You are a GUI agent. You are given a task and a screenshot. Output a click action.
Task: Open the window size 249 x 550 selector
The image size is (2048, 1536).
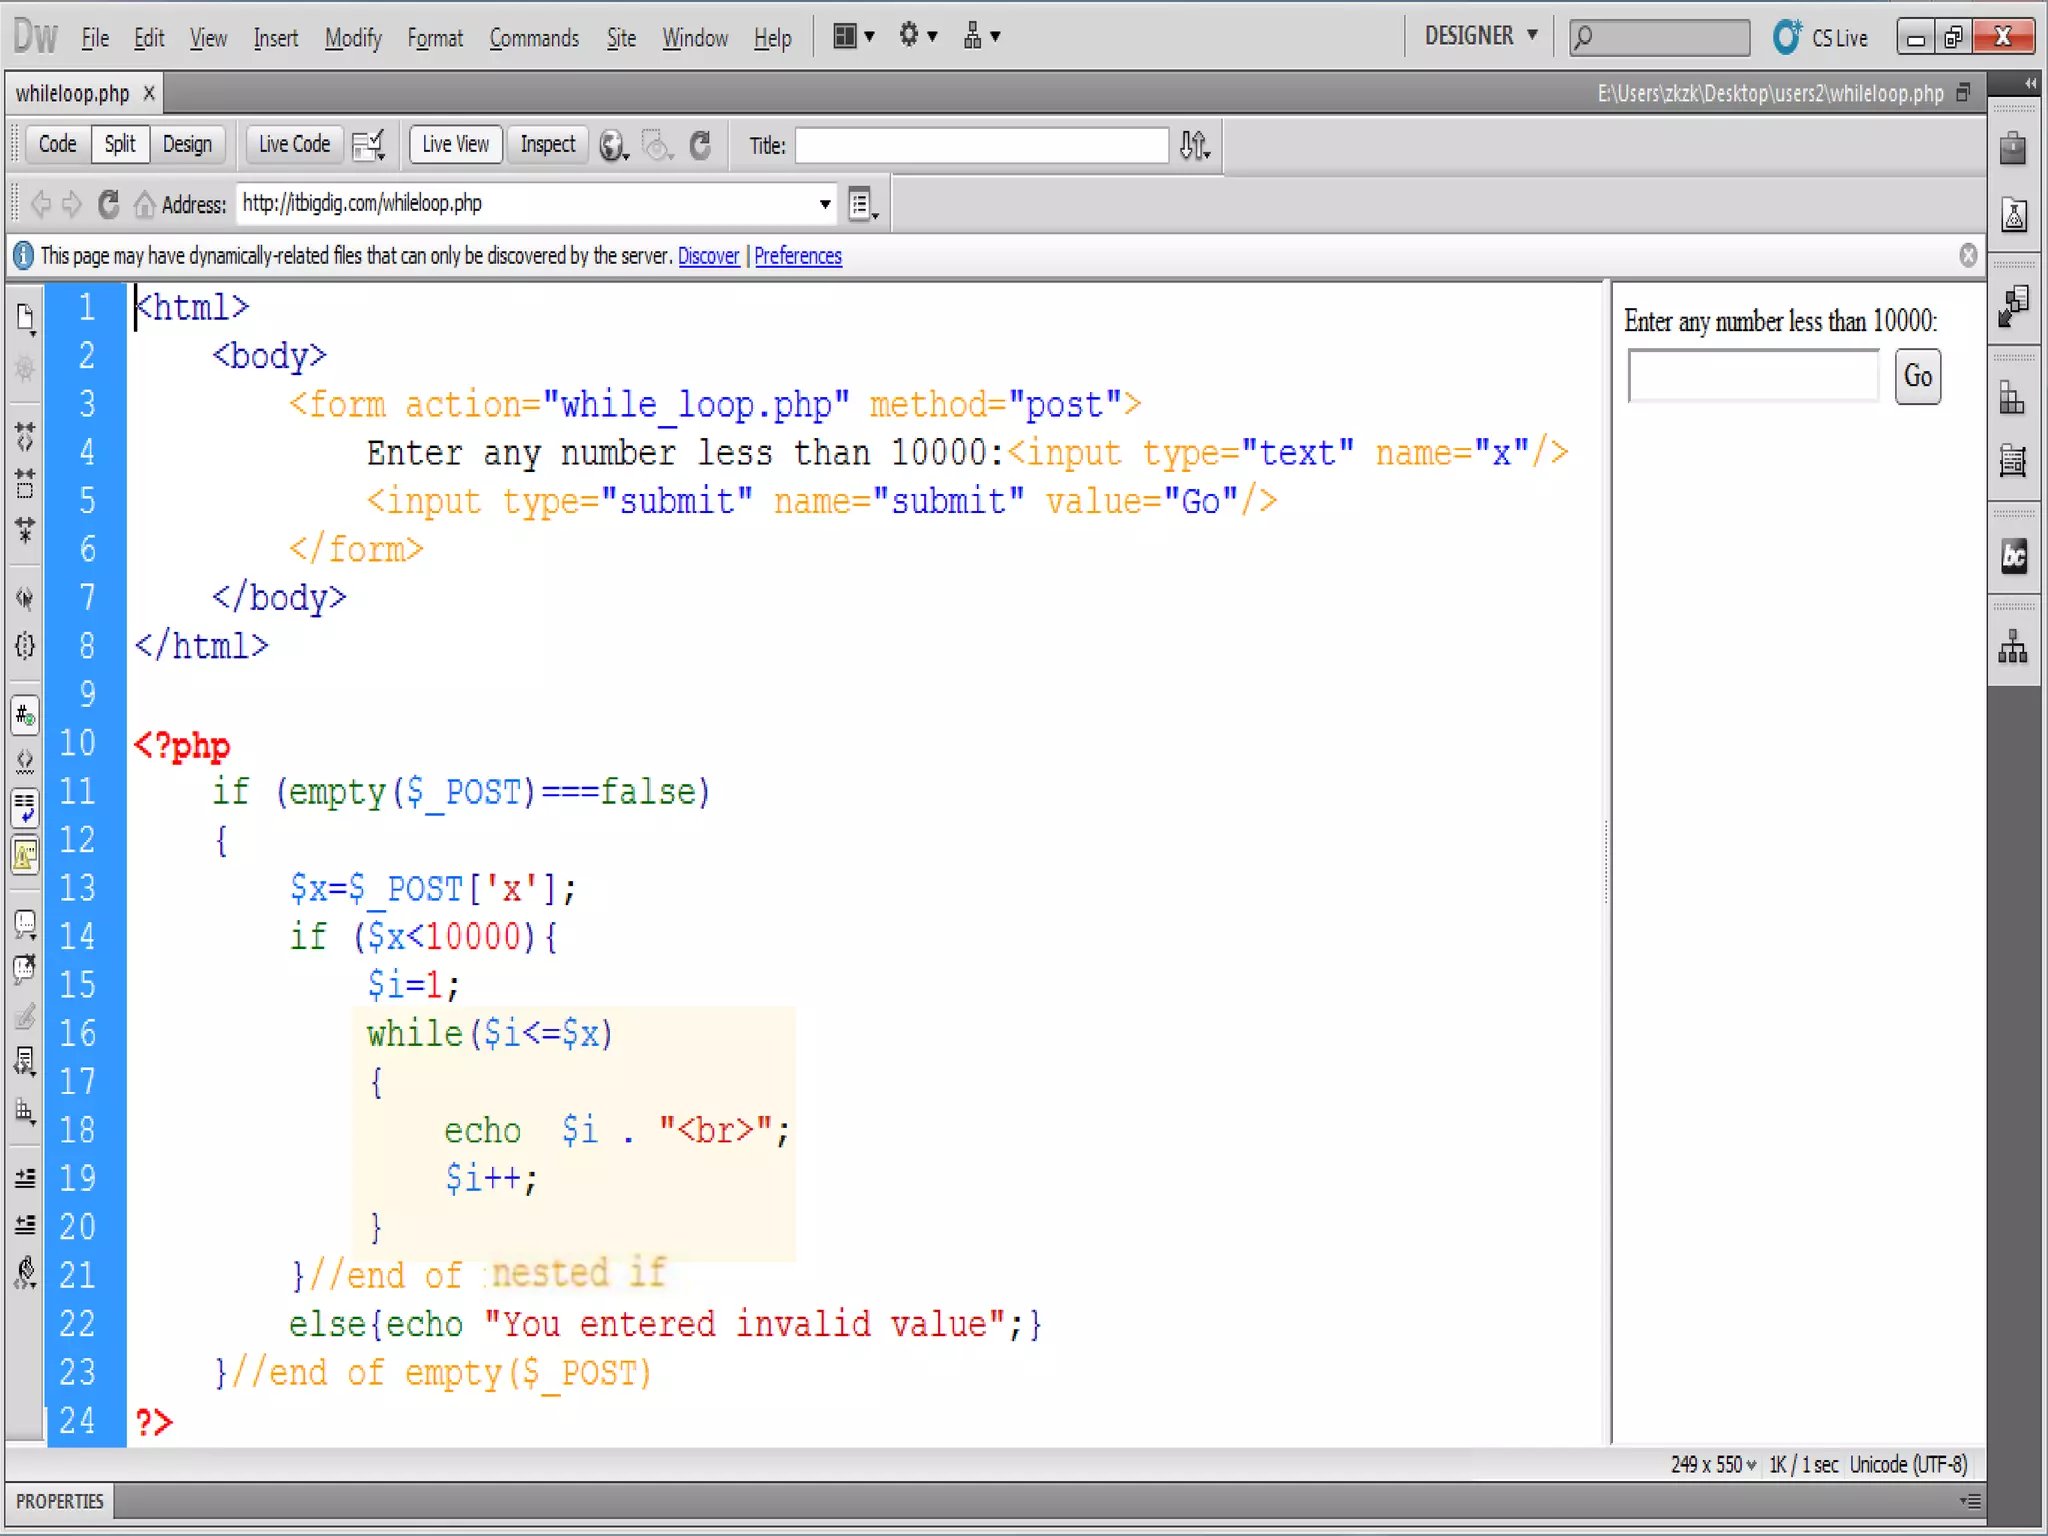click(1713, 1465)
